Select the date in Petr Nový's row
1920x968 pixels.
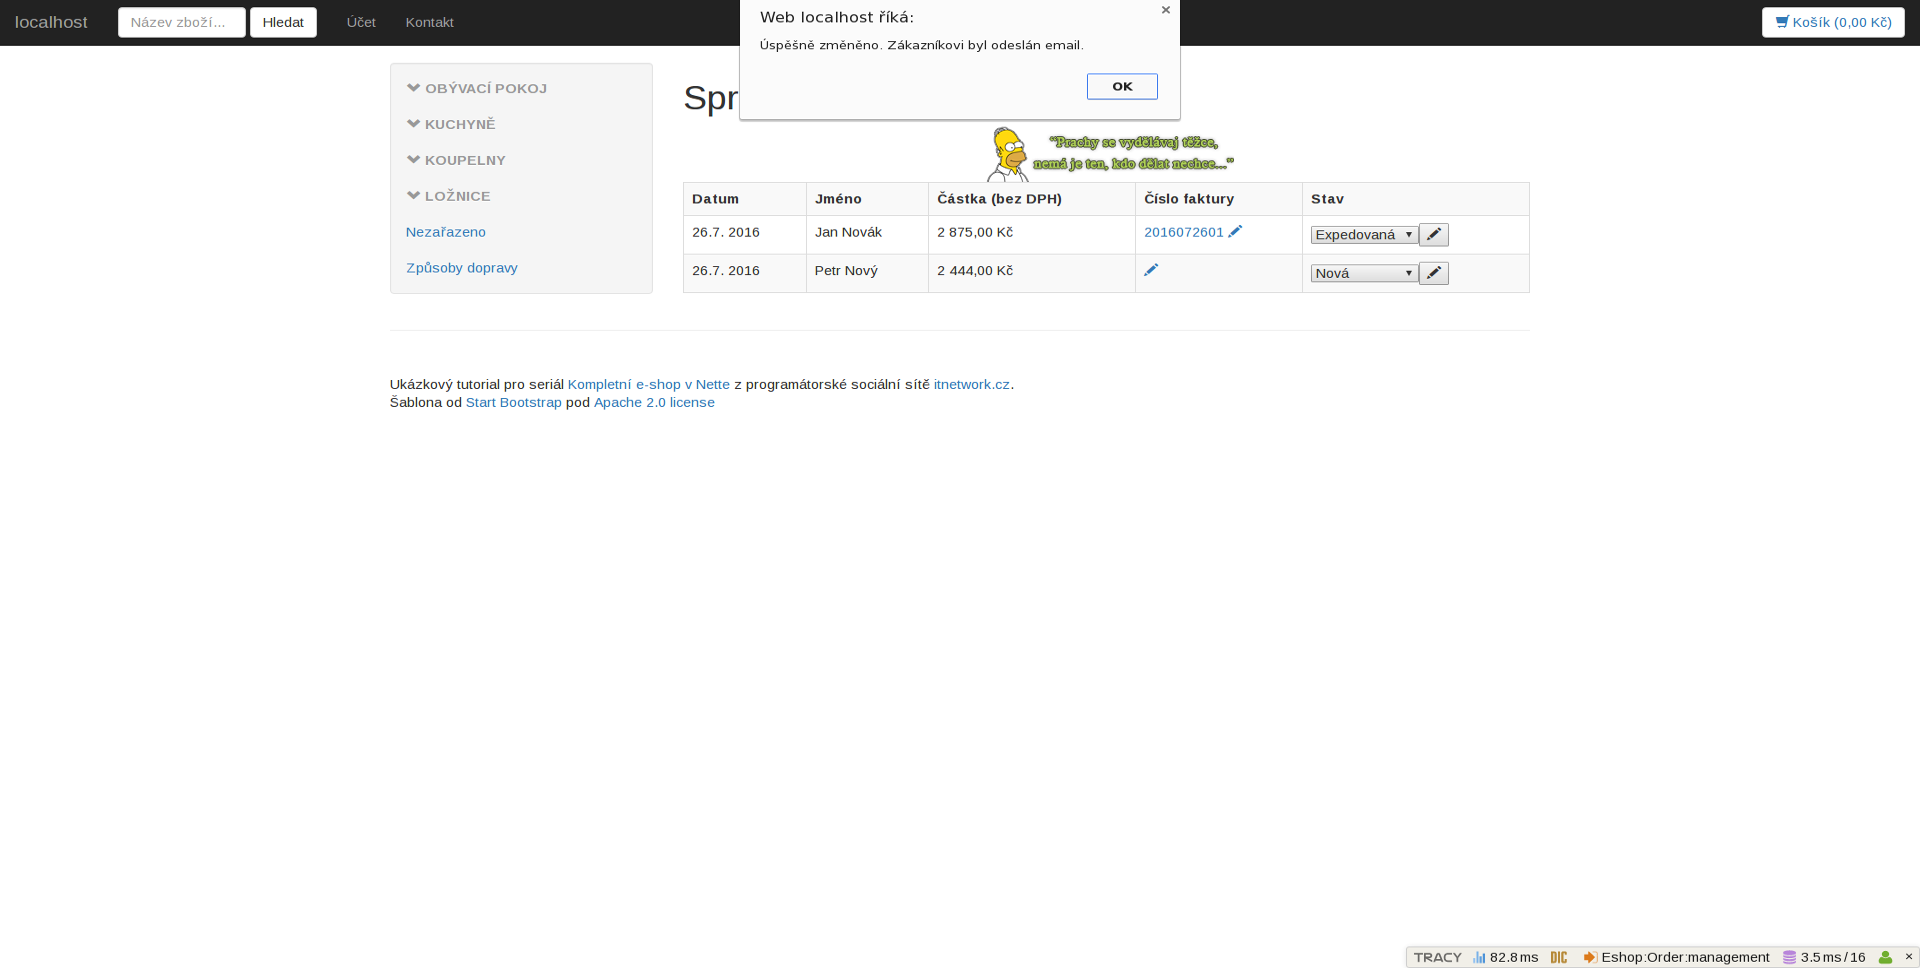pos(726,270)
